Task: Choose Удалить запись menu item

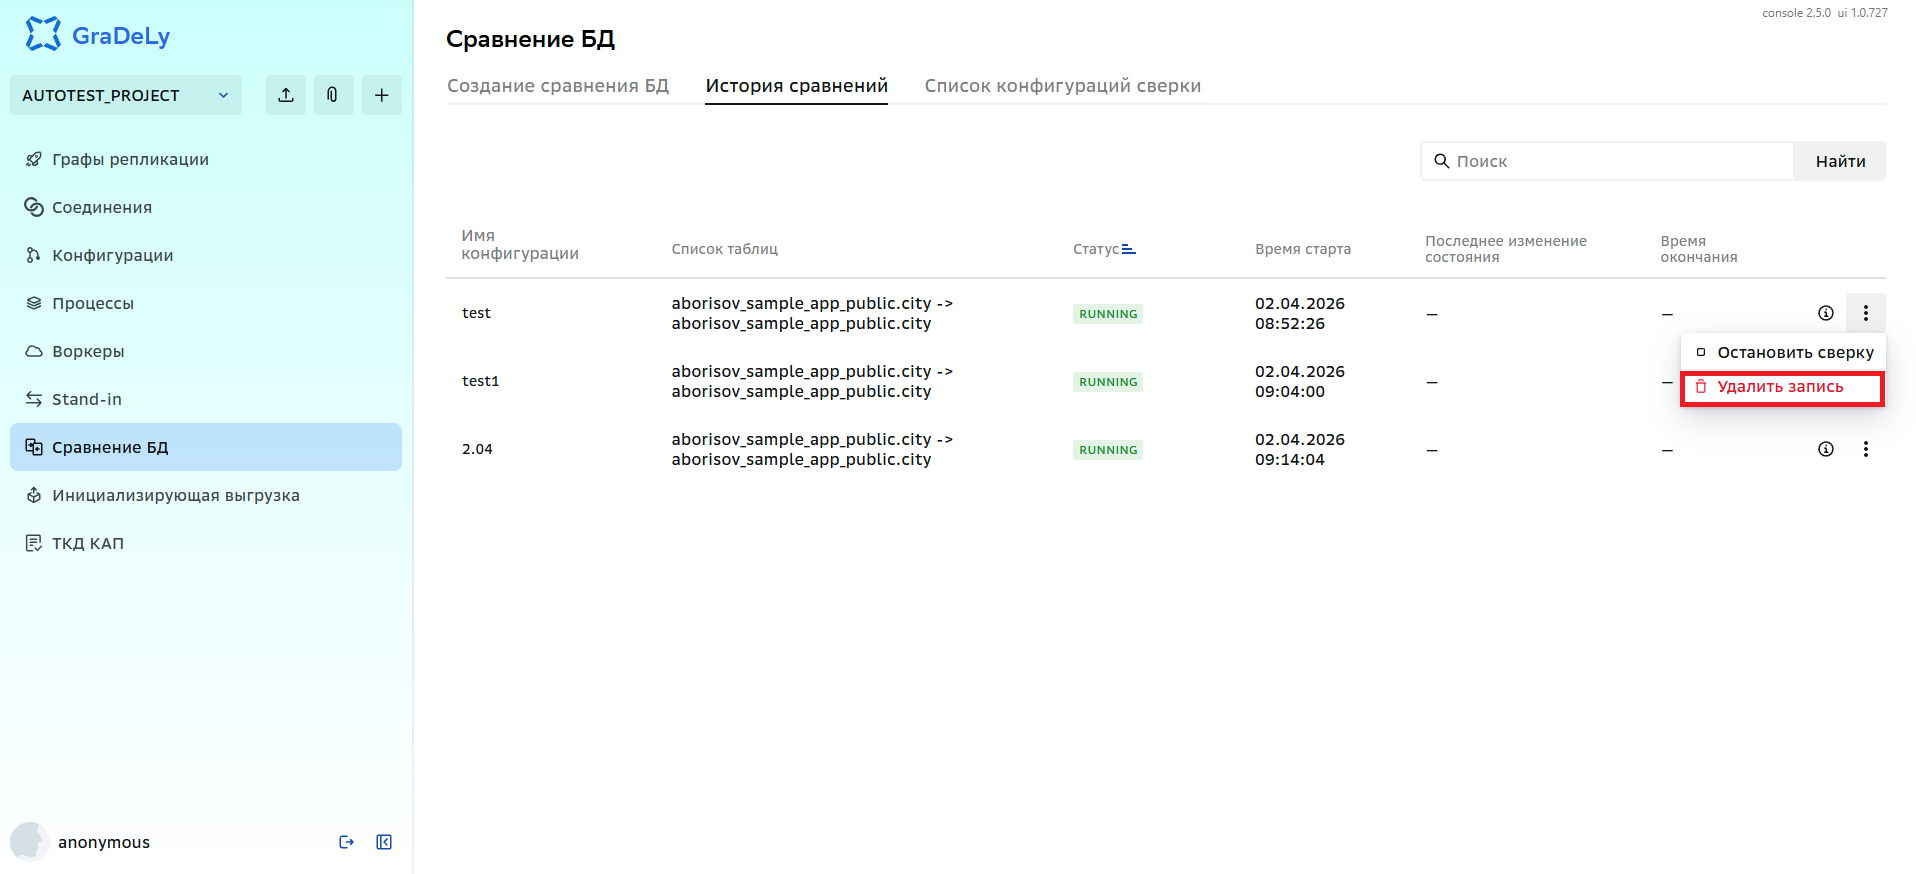Action: [1784, 387]
